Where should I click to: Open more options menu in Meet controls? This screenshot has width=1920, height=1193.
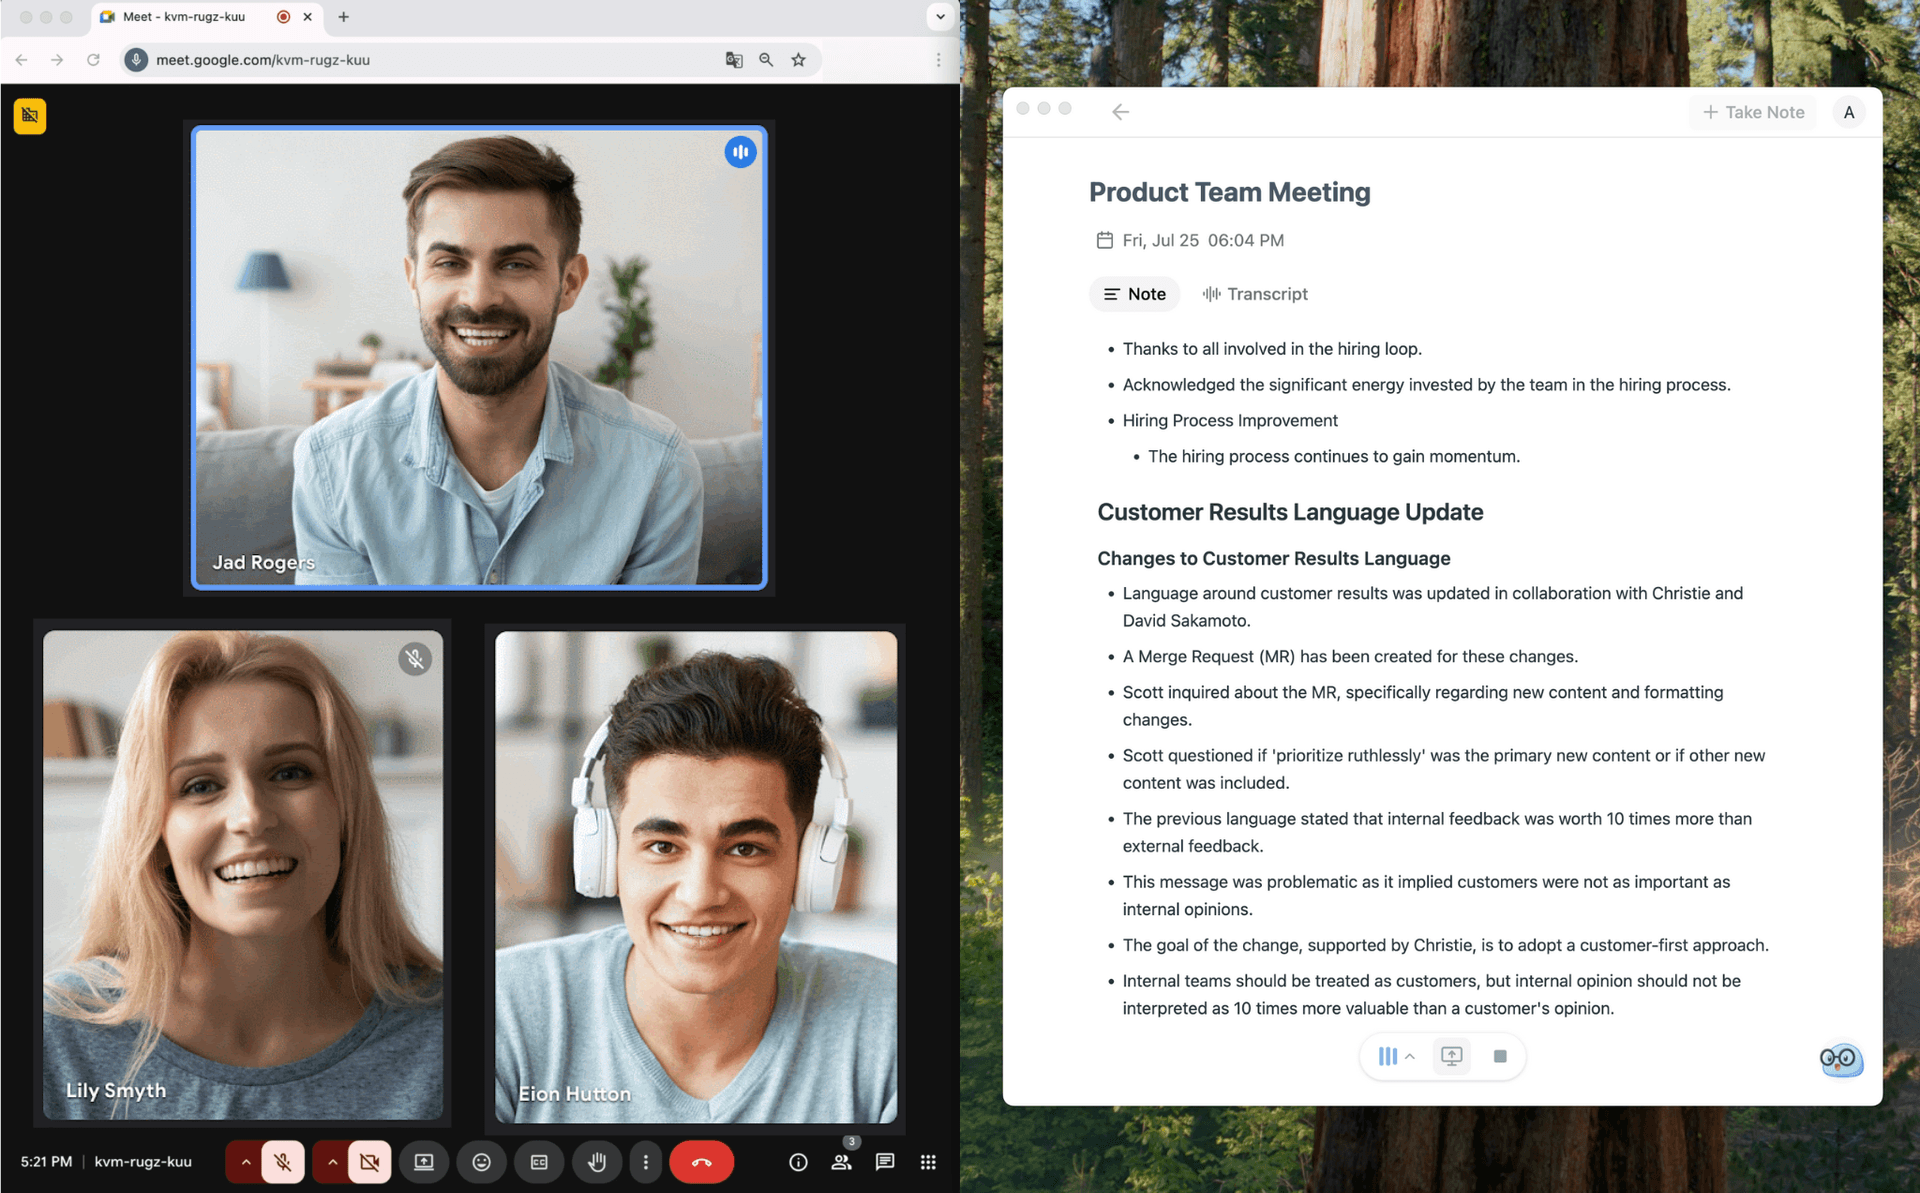click(x=646, y=1162)
